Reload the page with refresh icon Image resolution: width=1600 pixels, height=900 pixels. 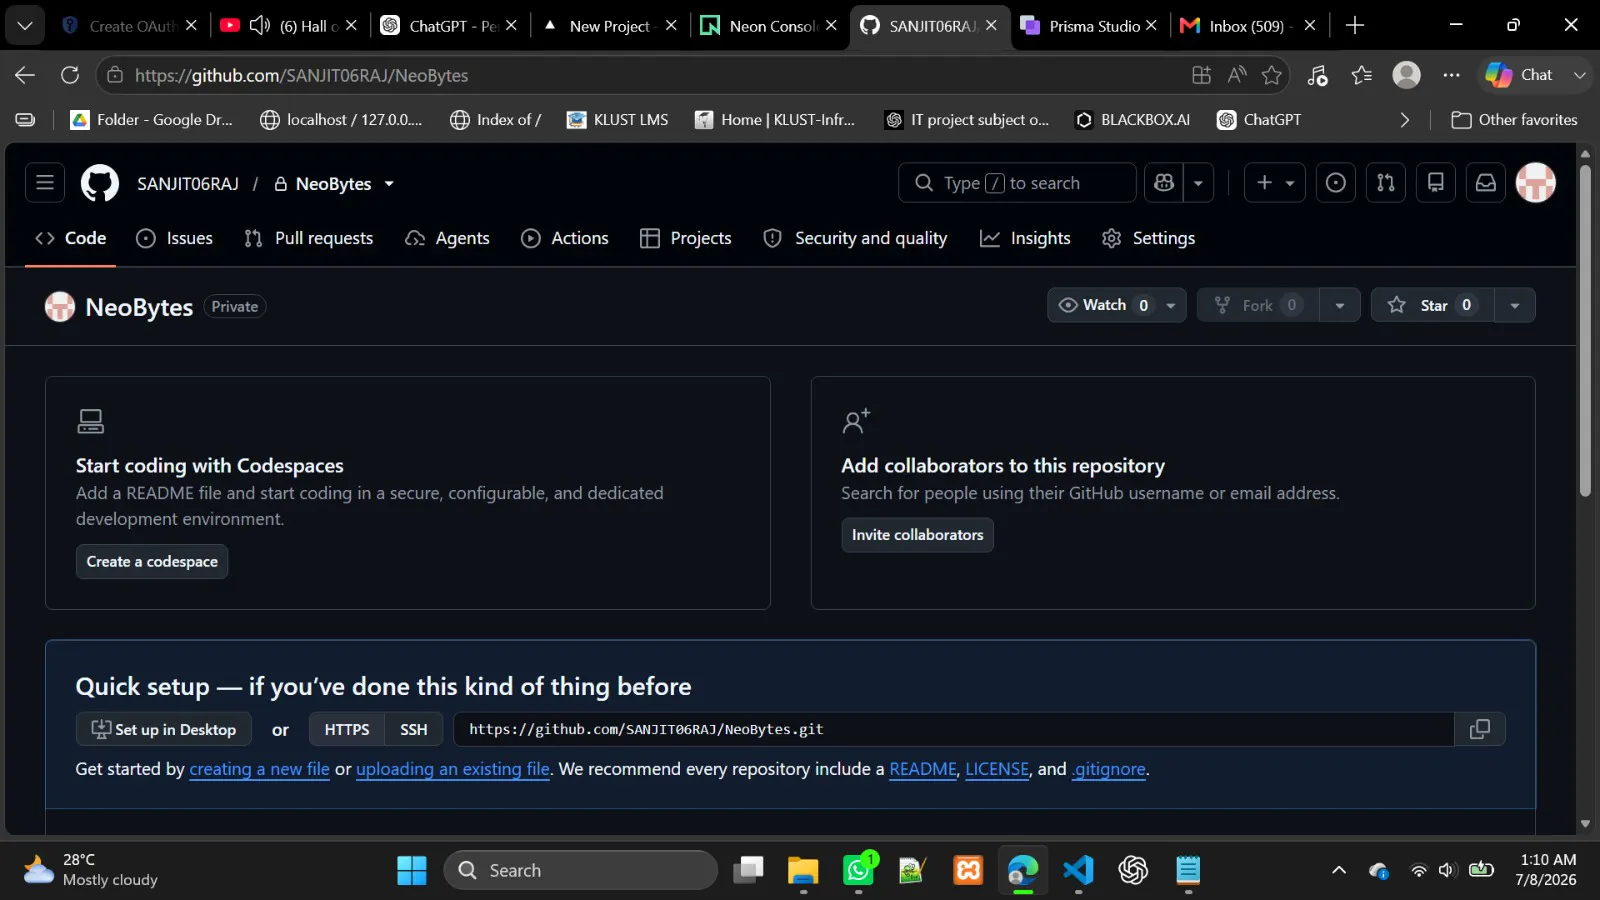(x=70, y=75)
